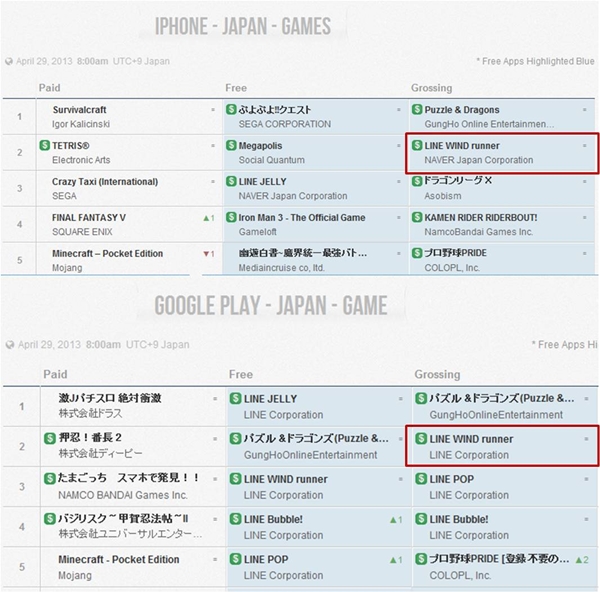This screenshot has height=592, width=600.
Task: Click the SEGA CORPORATION publisher text
Action: (285, 124)
